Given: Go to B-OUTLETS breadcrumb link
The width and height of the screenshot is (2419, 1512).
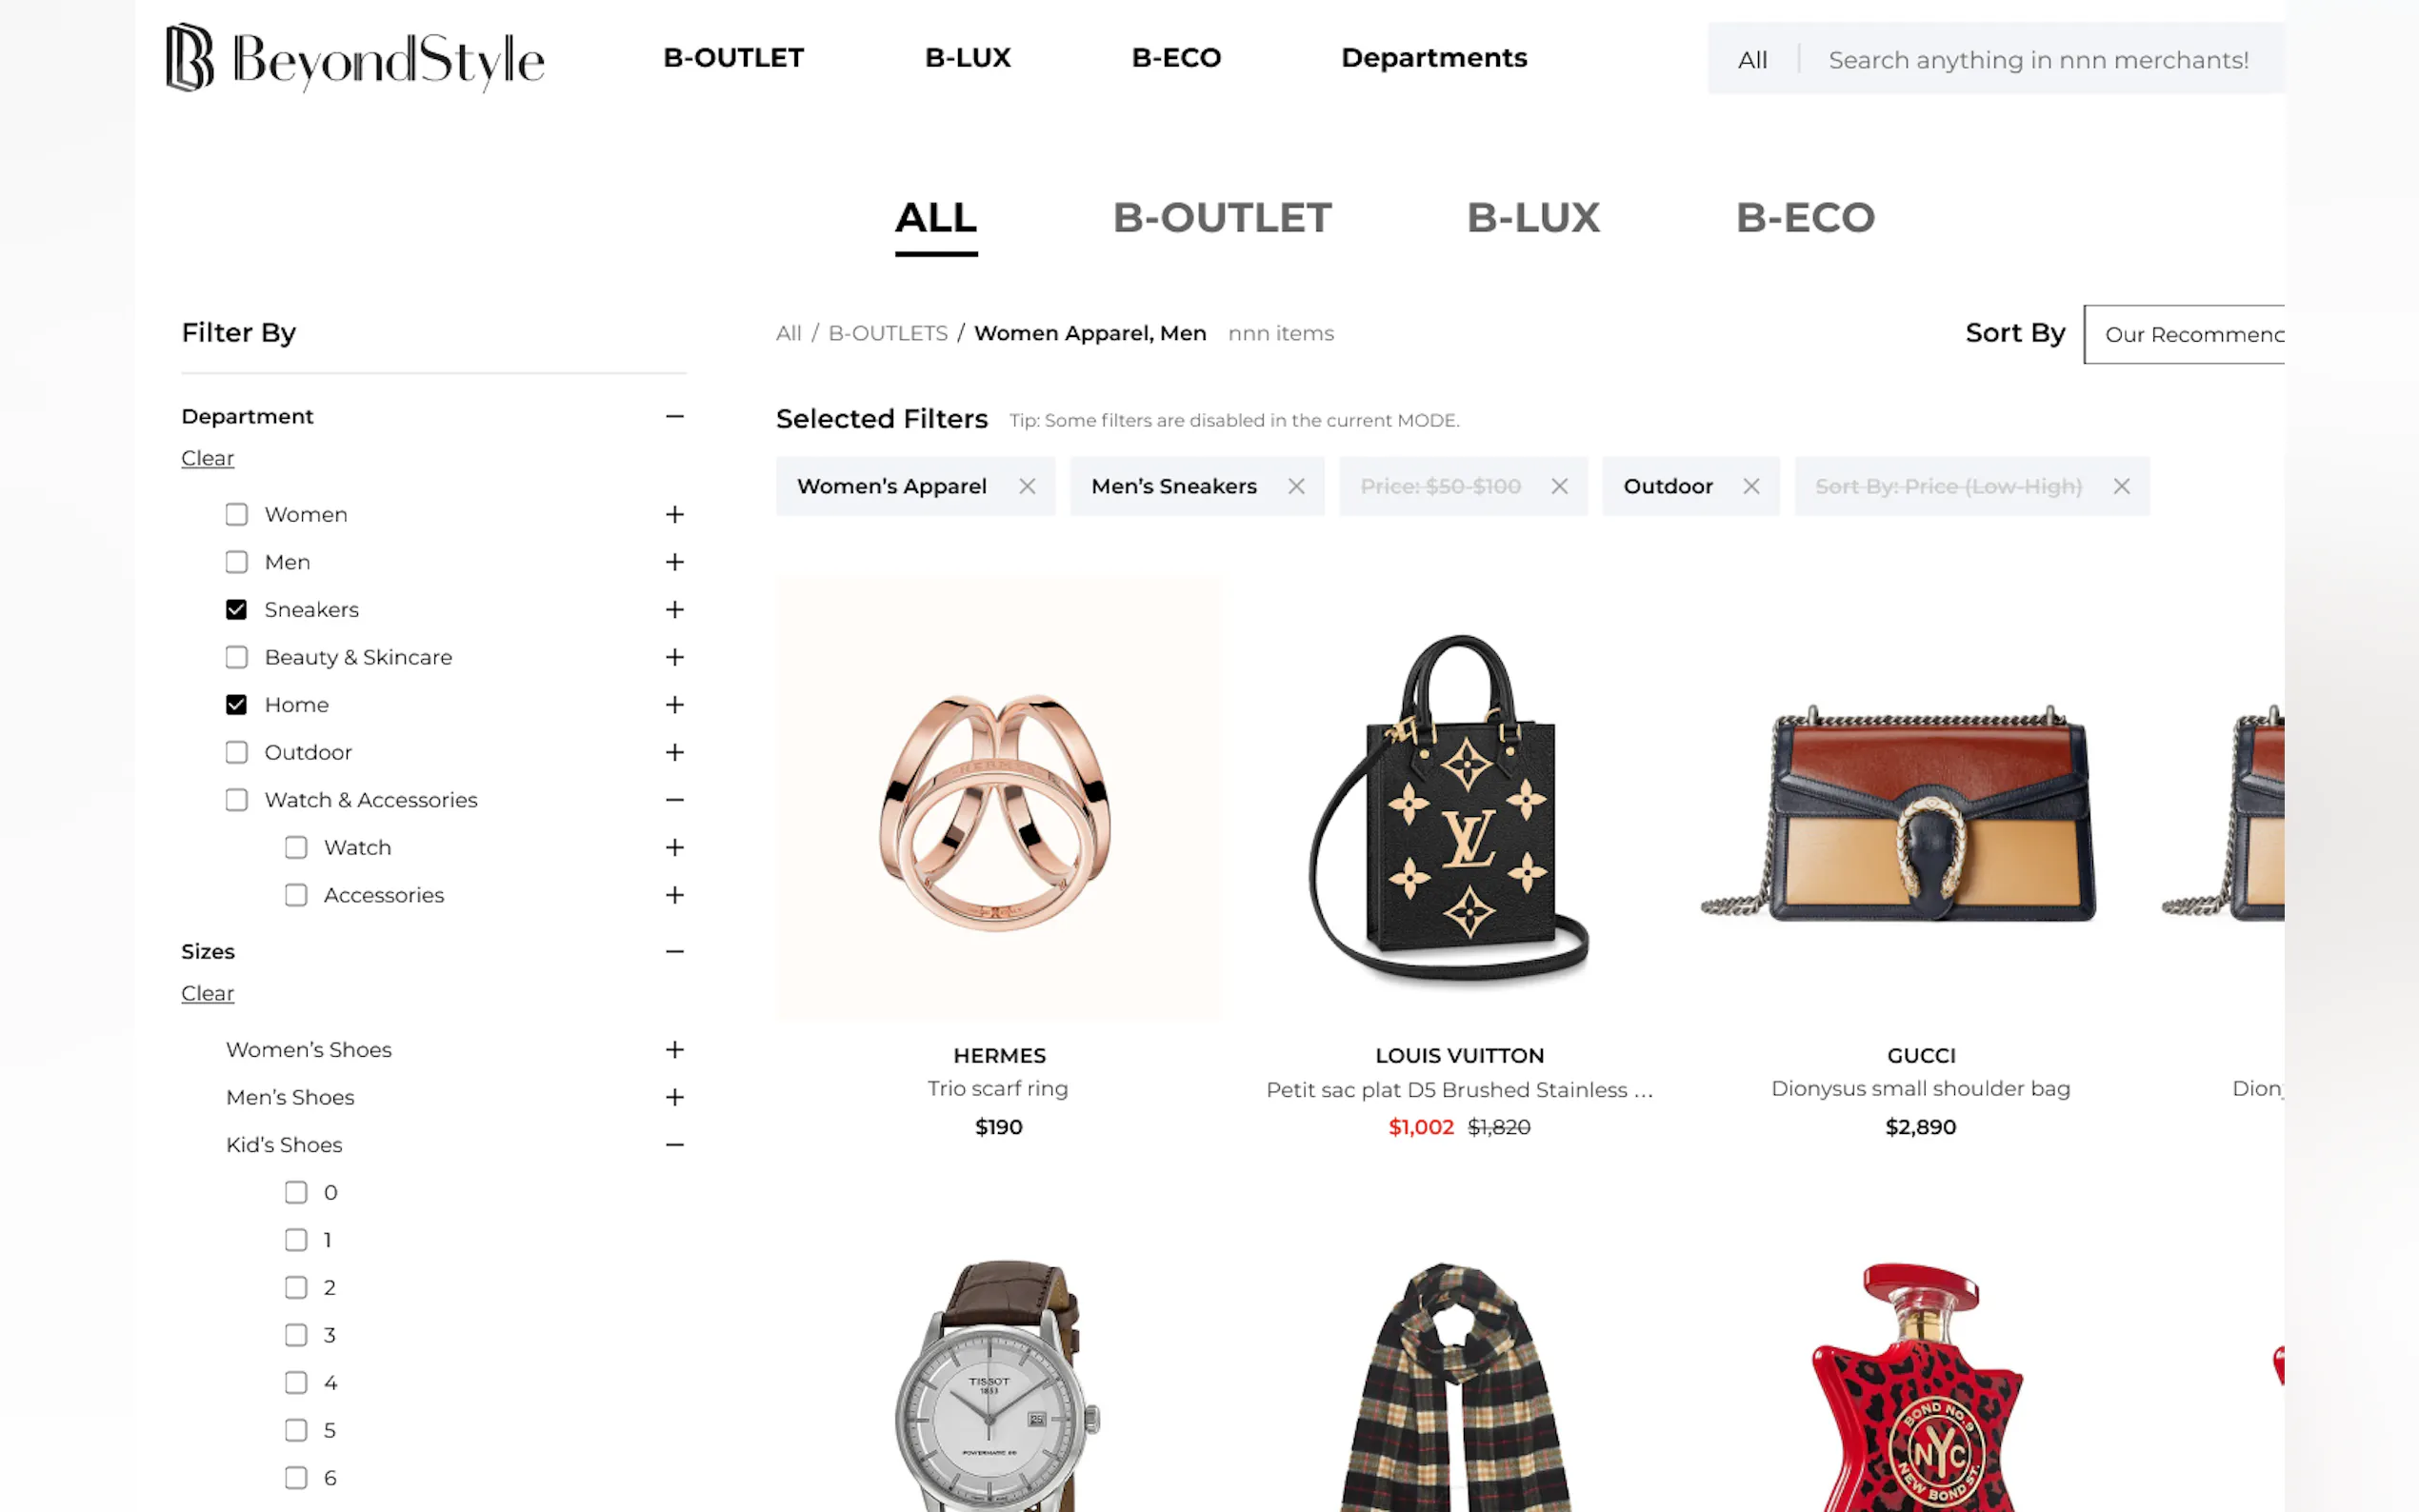Looking at the screenshot, I should click(888, 334).
